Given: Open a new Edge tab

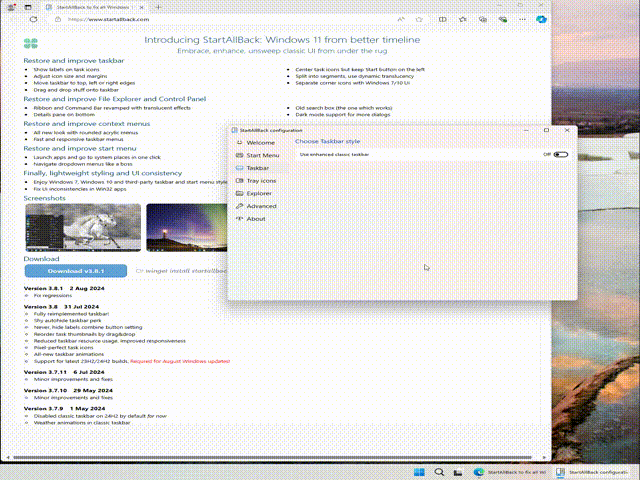Looking at the screenshot, I should point(159,7).
